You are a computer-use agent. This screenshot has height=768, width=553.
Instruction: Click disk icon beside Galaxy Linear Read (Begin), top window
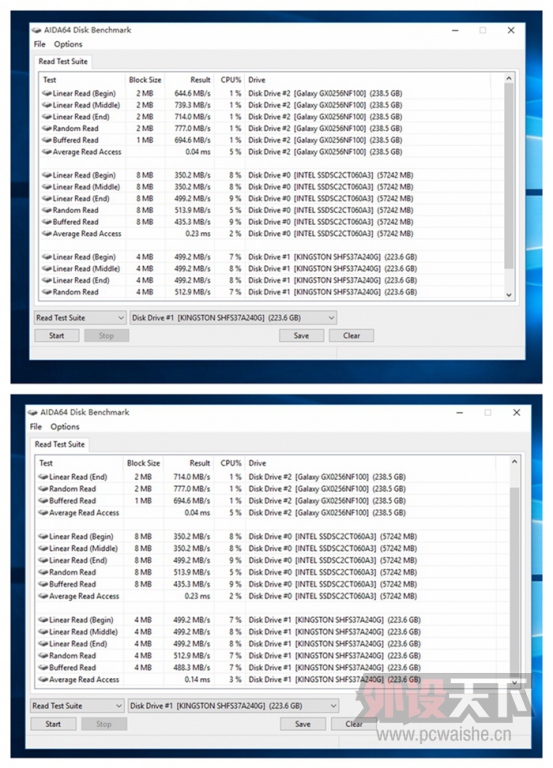pyautogui.click(x=47, y=93)
